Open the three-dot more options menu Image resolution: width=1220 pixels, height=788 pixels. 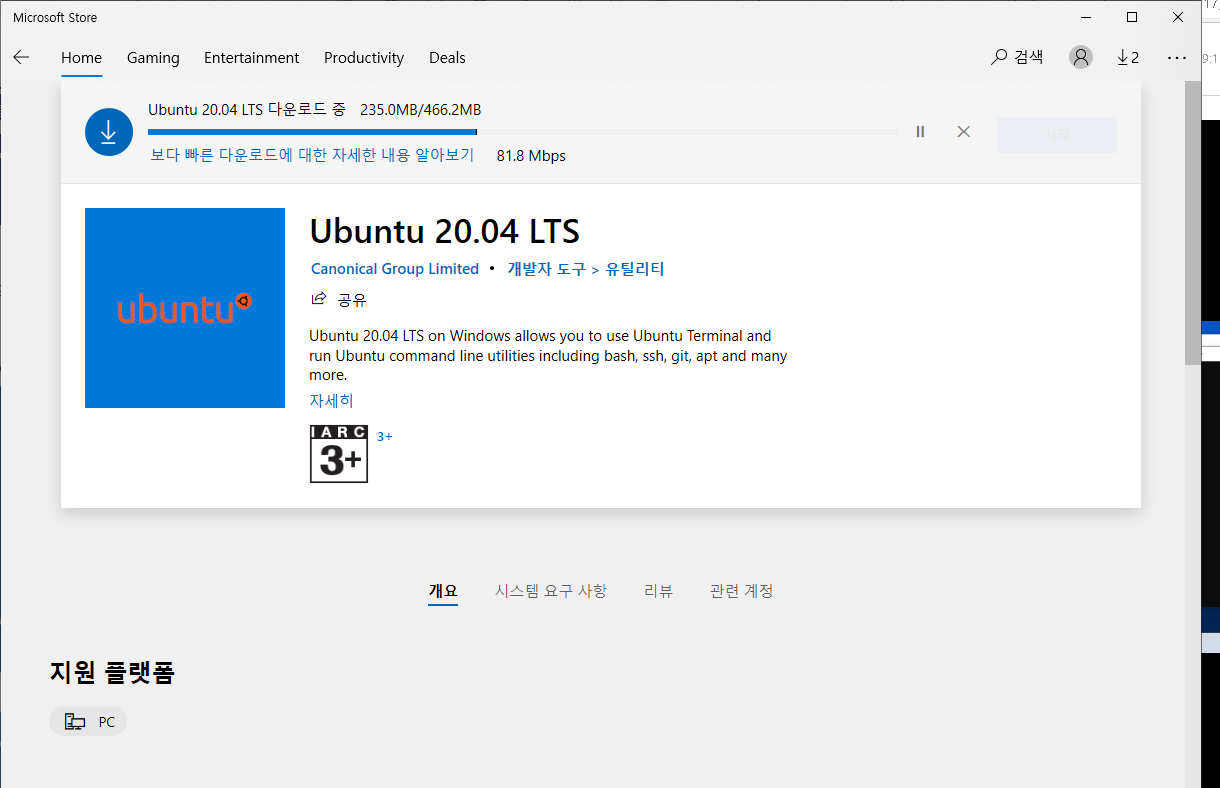click(x=1176, y=57)
